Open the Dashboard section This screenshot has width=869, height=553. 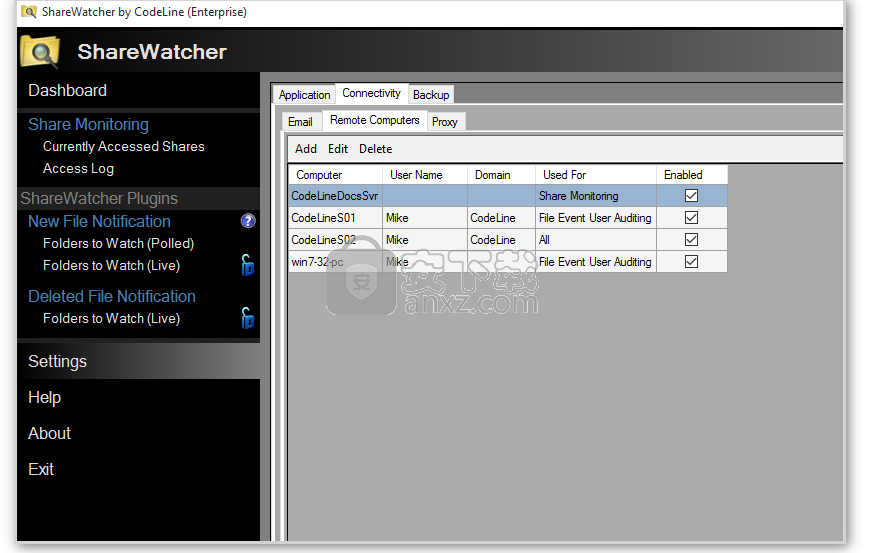click(68, 90)
